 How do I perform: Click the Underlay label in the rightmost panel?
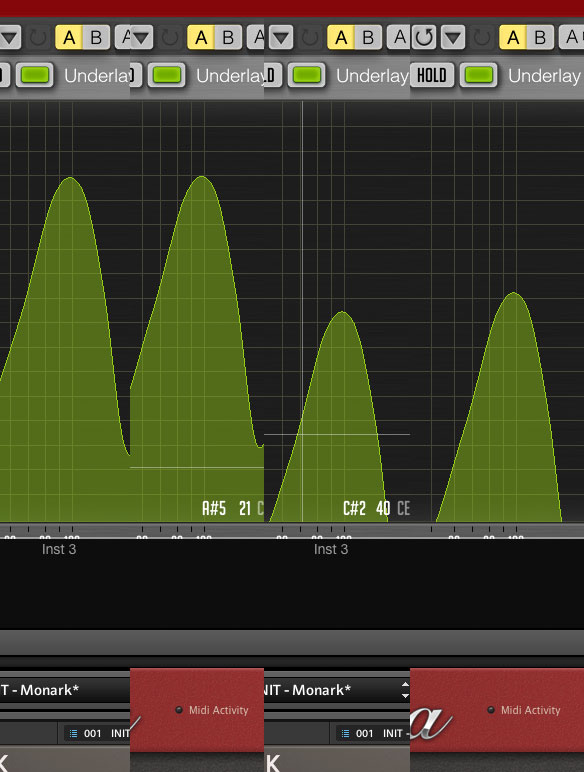point(544,76)
